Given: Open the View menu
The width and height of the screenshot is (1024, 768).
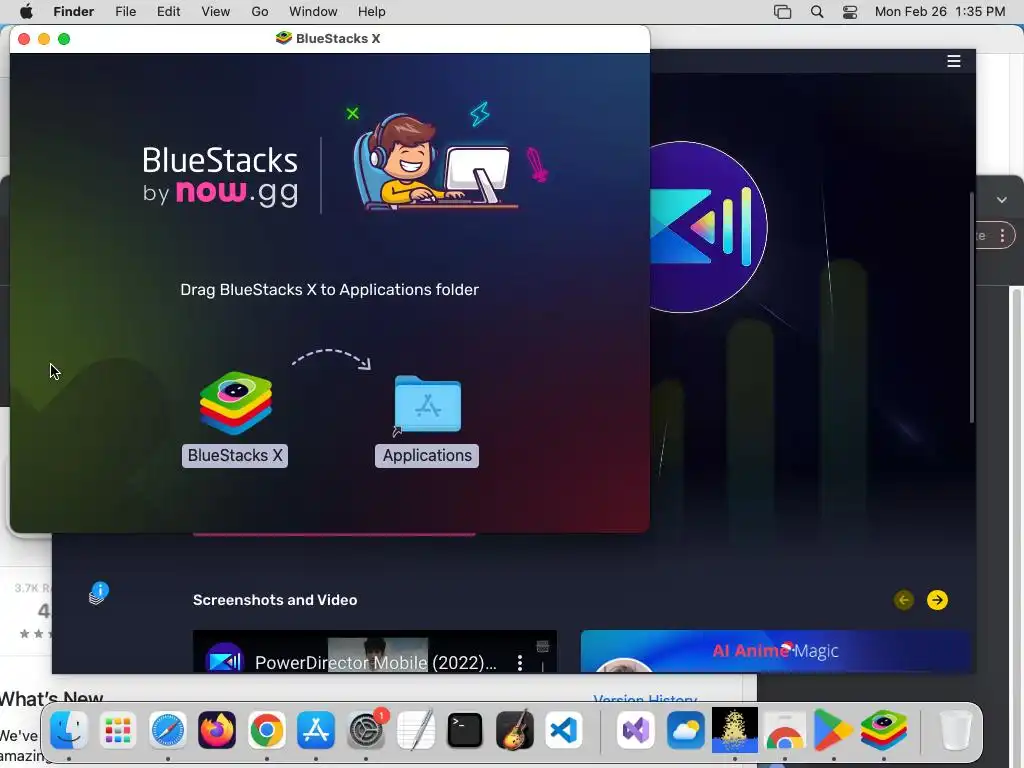Looking at the screenshot, I should click(x=216, y=12).
